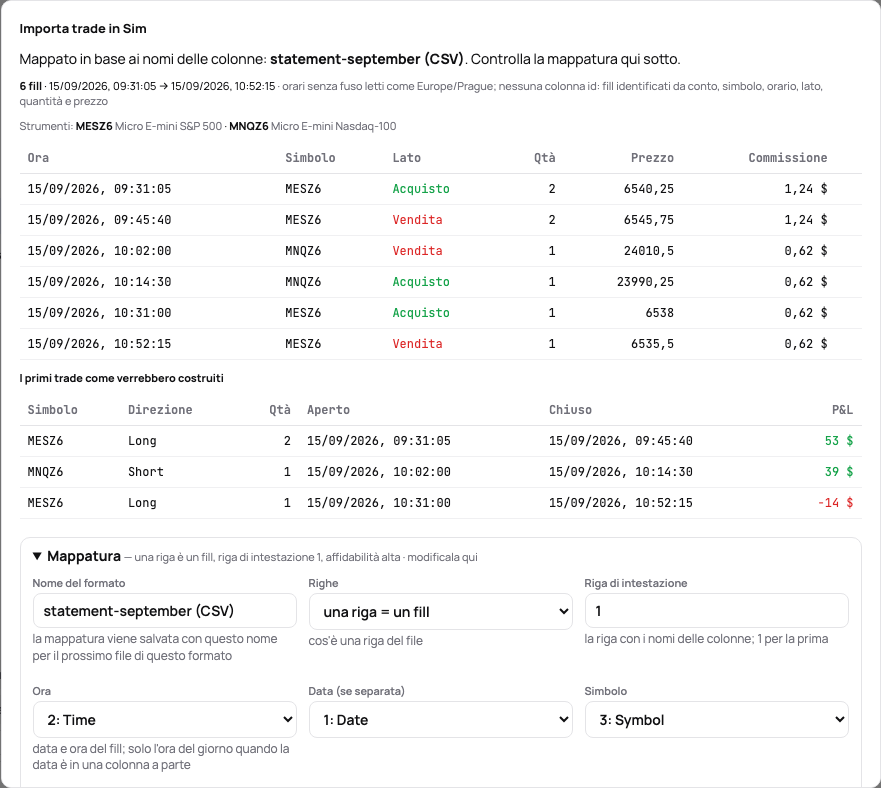Click the 'Direzione' column header
This screenshot has height=788, width=881.
tap(160, 410)
